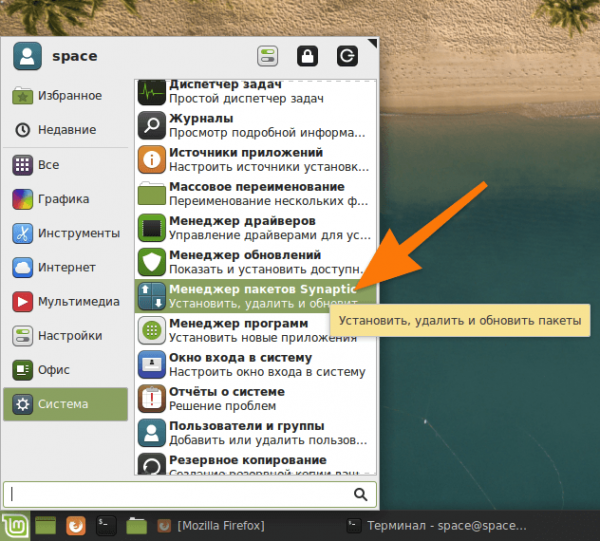Open file manager folder in taskbar
The image size is (600, 541).
coord(137,526)
